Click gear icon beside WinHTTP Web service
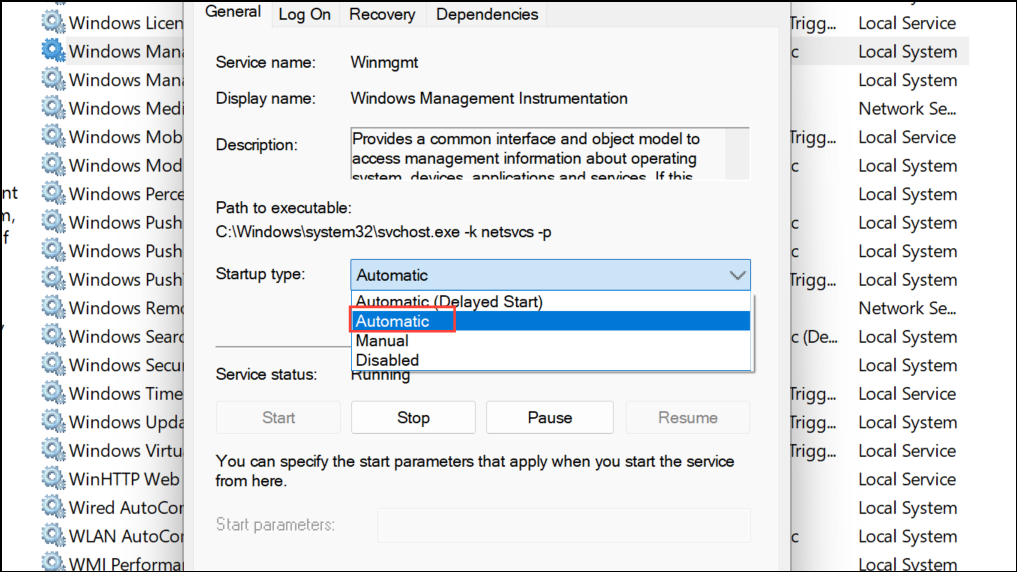Viewport: 1017px width, 572px height. tap(53, 479)
